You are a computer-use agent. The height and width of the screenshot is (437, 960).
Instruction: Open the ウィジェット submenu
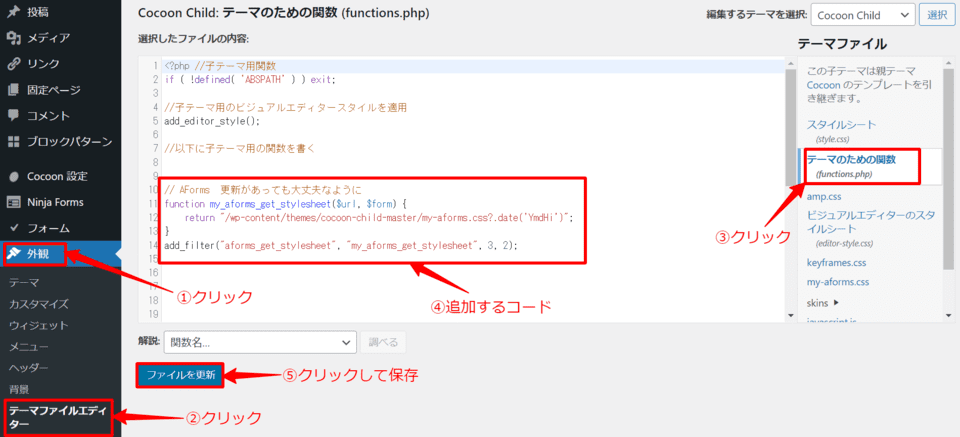coord(39,326)
